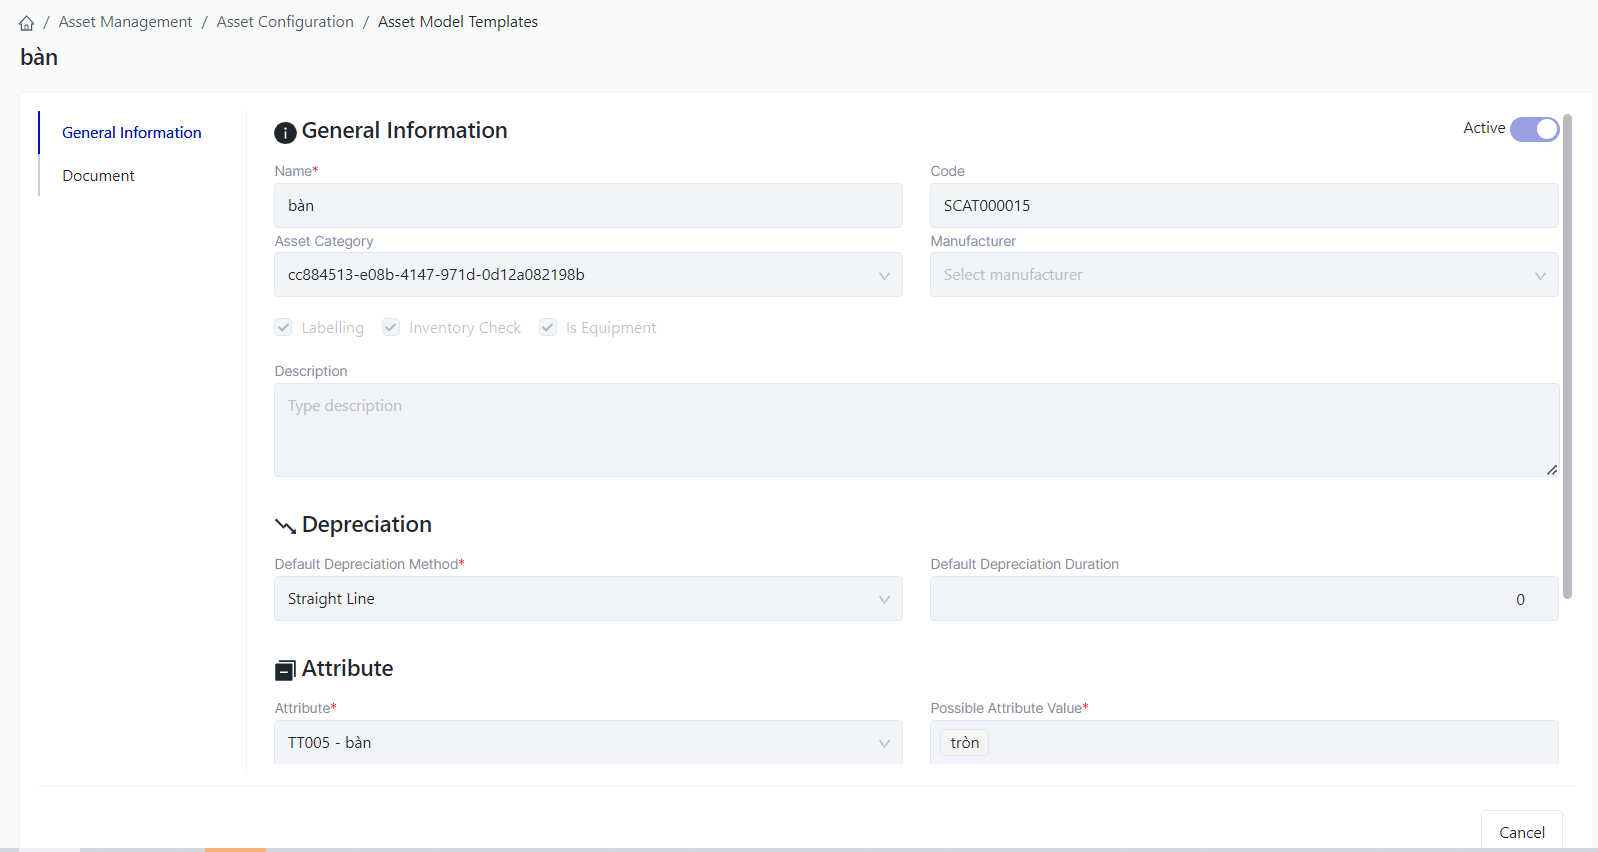Click the General Information info icon
The image size is (1598, 852).
(x=285, y=132)
